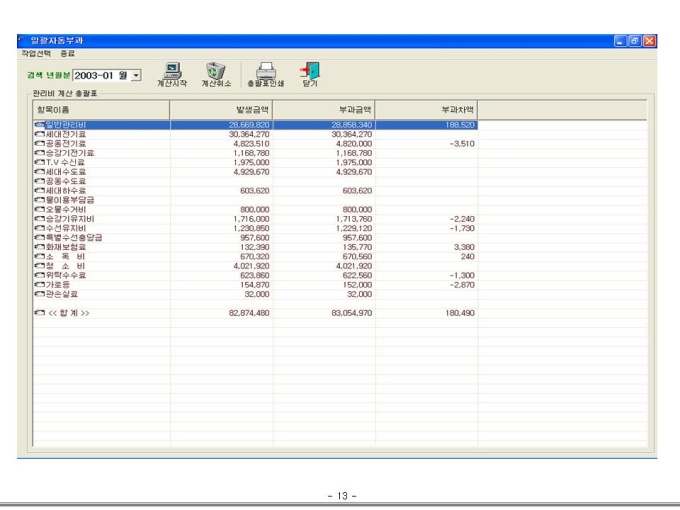Select the 일반관리비 row icon
680x510 pixels.
point(39,125)
